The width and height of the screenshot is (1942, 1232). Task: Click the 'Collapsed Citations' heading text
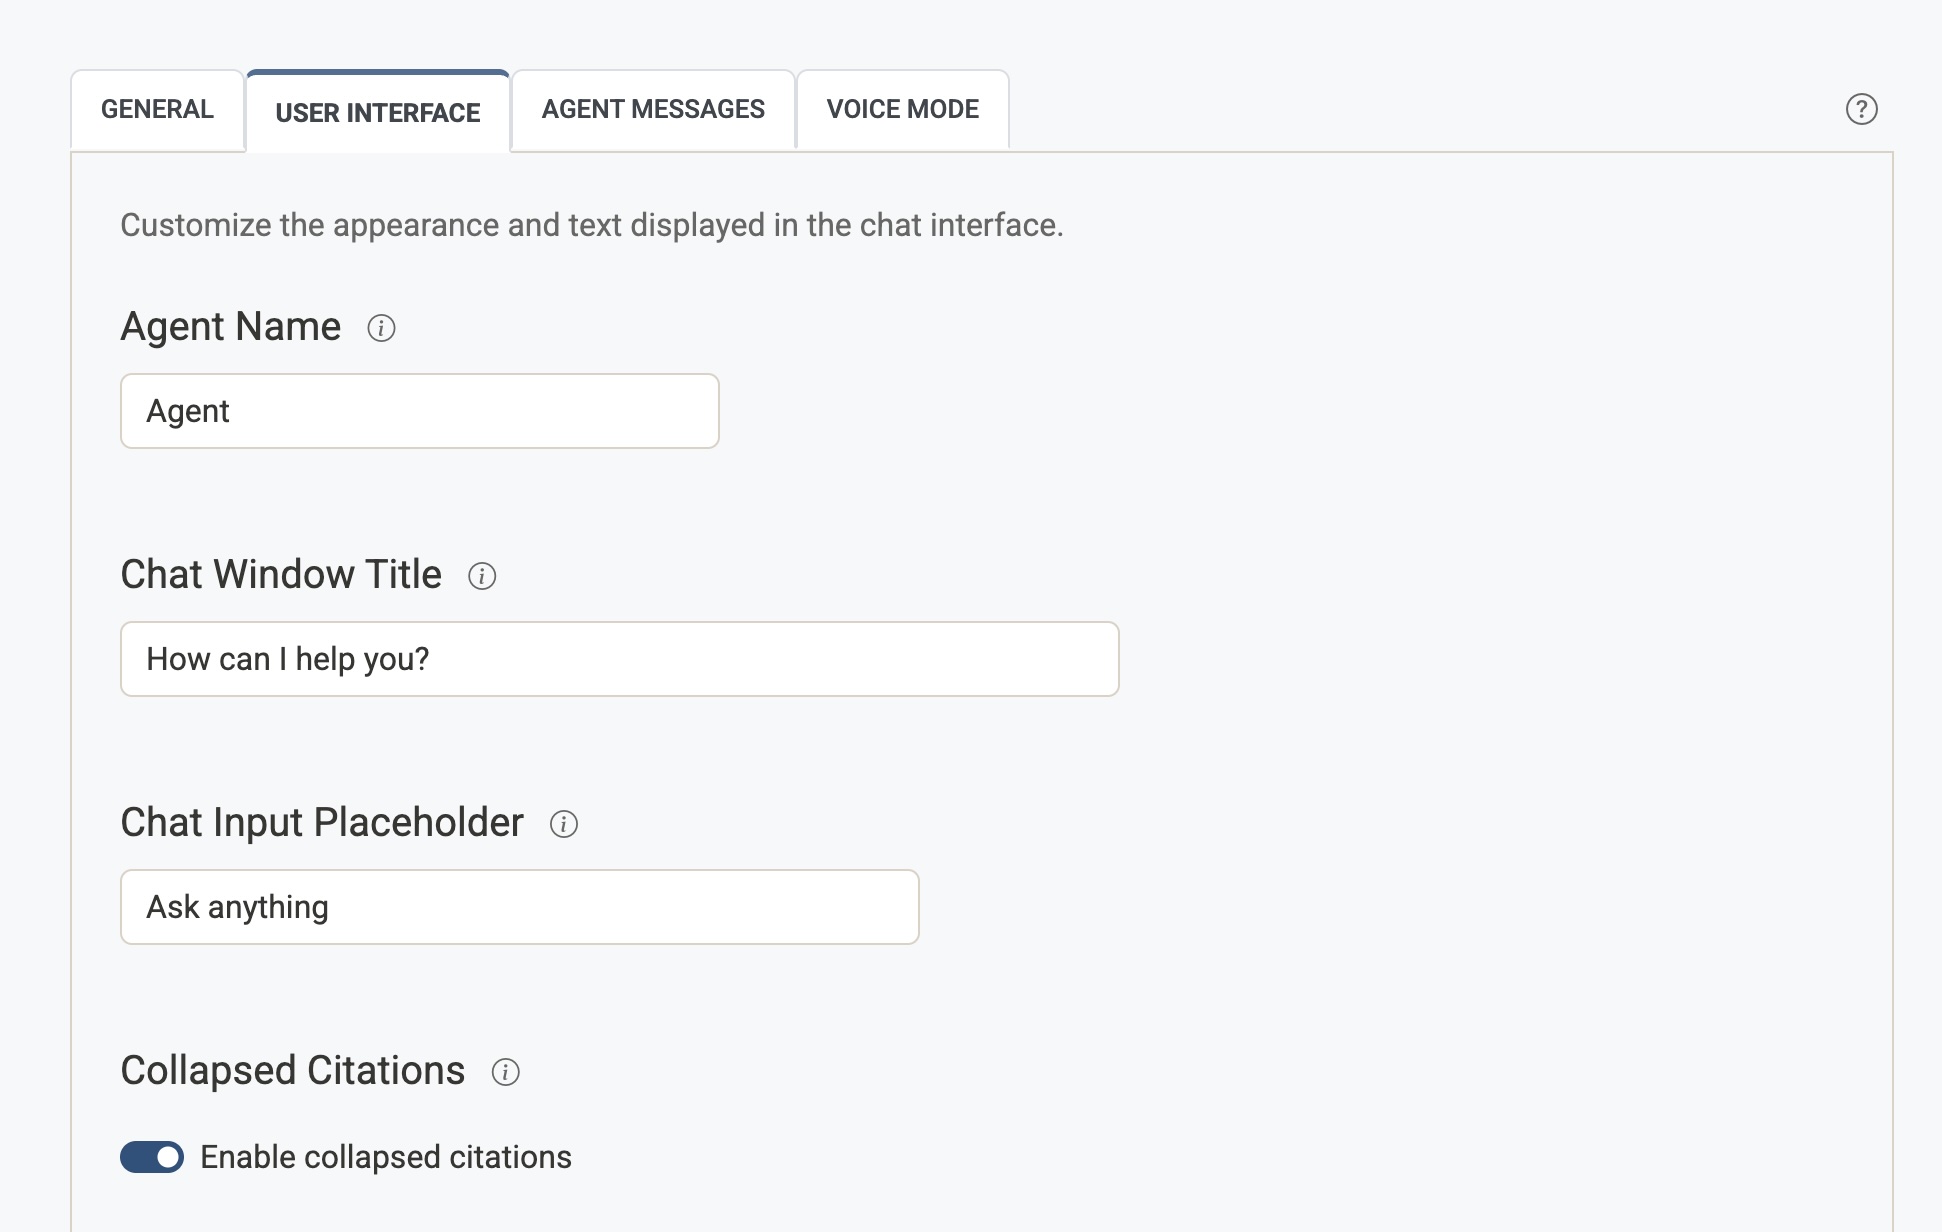[293, 1071]
